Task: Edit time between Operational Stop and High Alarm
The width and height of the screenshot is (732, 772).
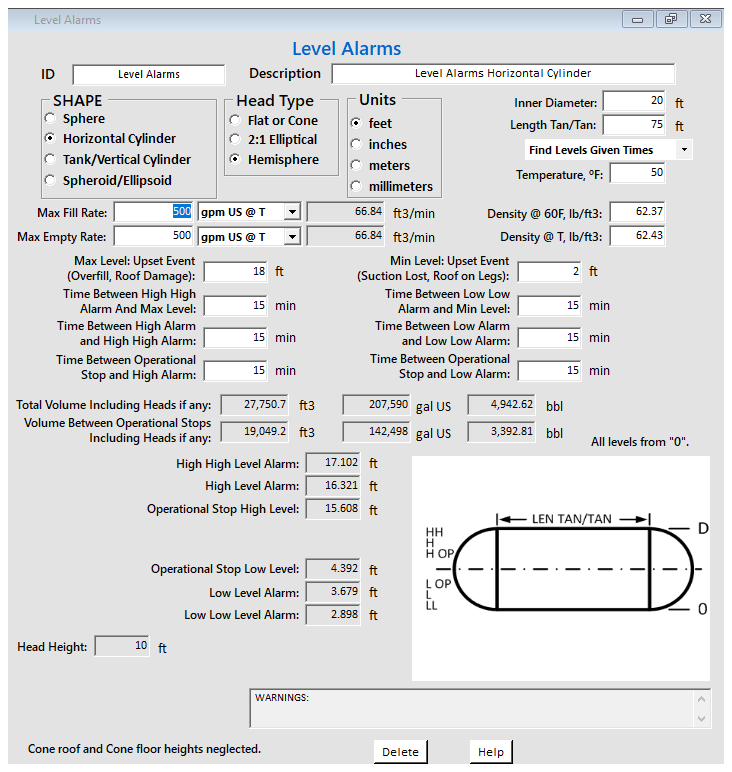Action: 236,371
